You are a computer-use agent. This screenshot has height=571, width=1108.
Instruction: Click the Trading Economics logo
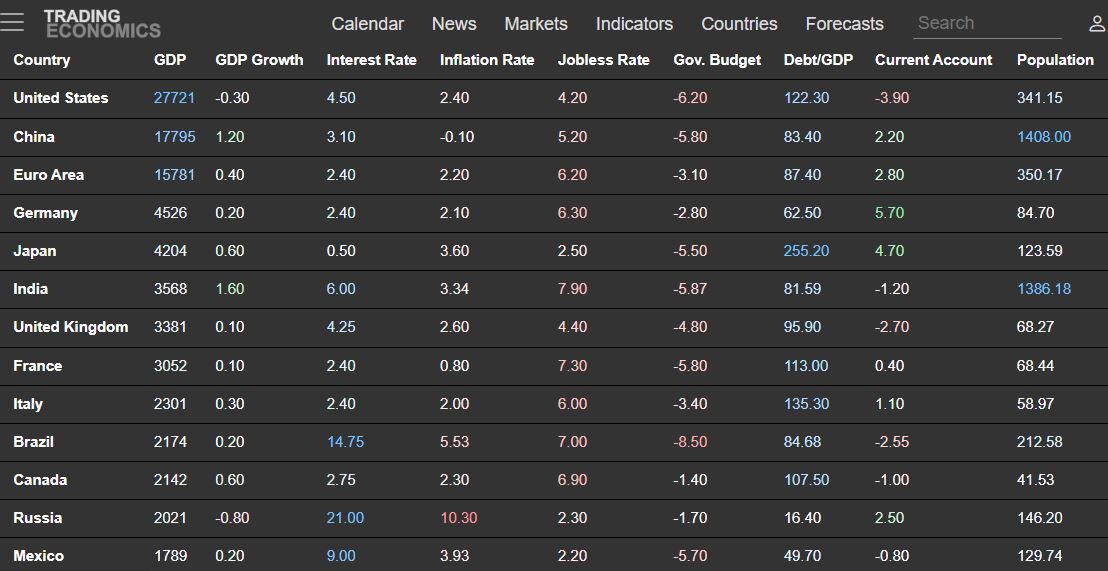(x=102, y=23)
